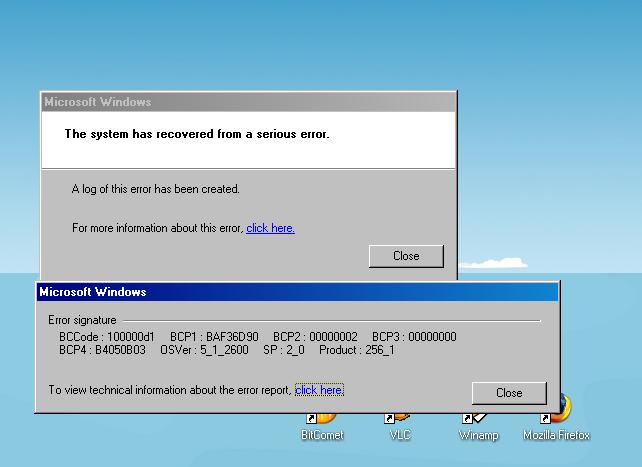The image size is (642, 467).
Task: Close the Error signature dialog
Action: pyautogui.click(x=509, y=393)
